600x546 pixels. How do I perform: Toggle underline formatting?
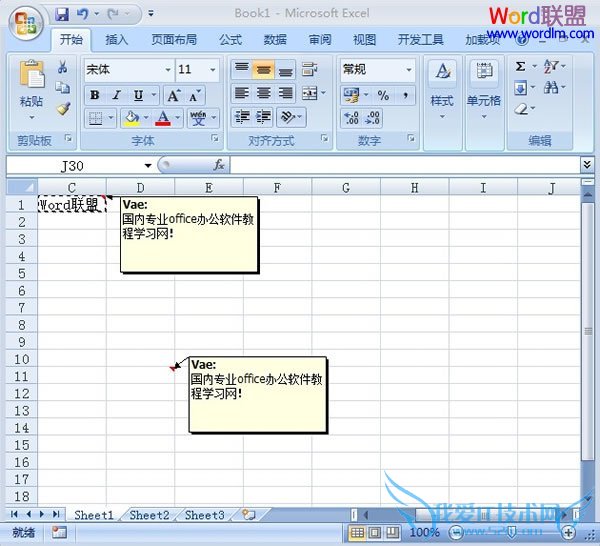click(x=138, y=95)
